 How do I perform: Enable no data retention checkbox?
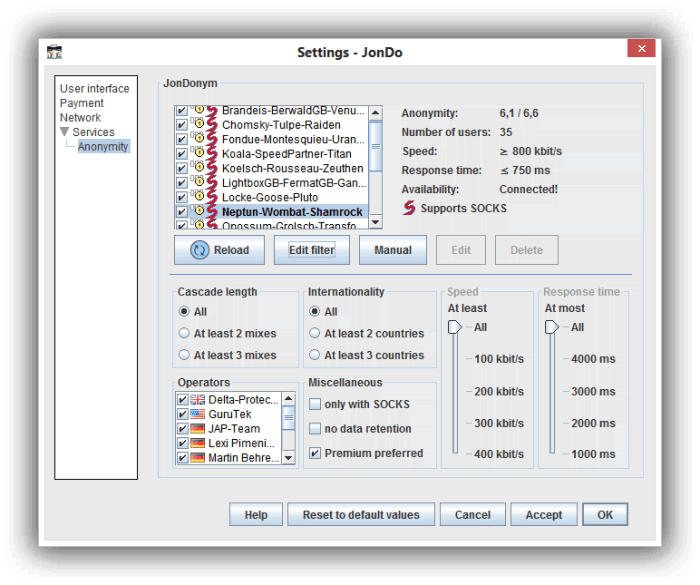pos(315,429)
